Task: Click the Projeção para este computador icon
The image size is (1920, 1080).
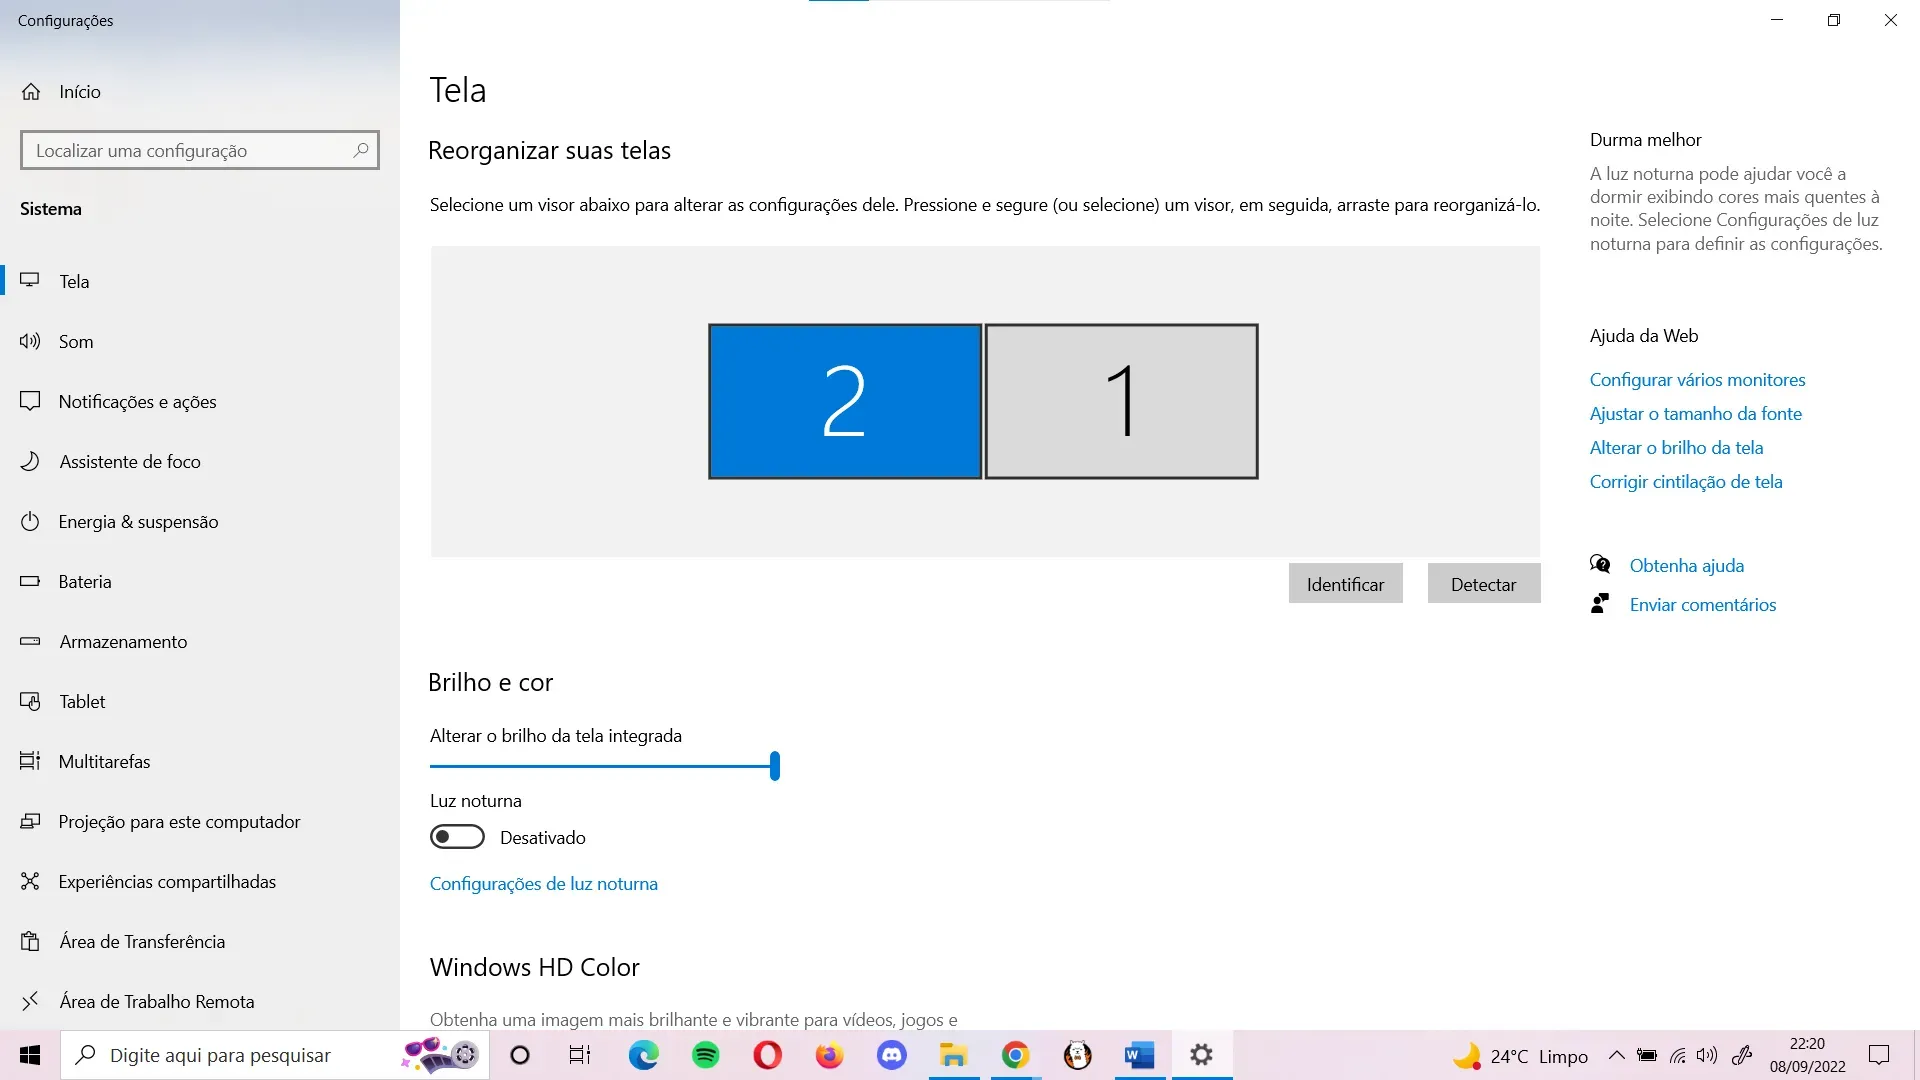Action: (30, 821)
